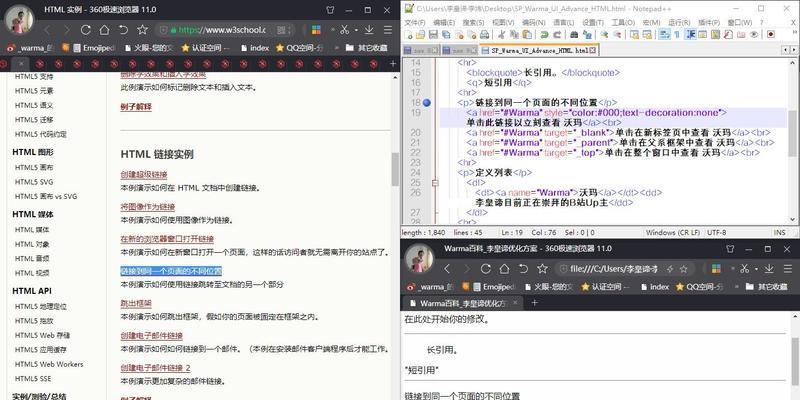Screen dimensions: 800x400
Task: Expand bookmarks overflow chevron in w3school browser
Action: [335, 48]
